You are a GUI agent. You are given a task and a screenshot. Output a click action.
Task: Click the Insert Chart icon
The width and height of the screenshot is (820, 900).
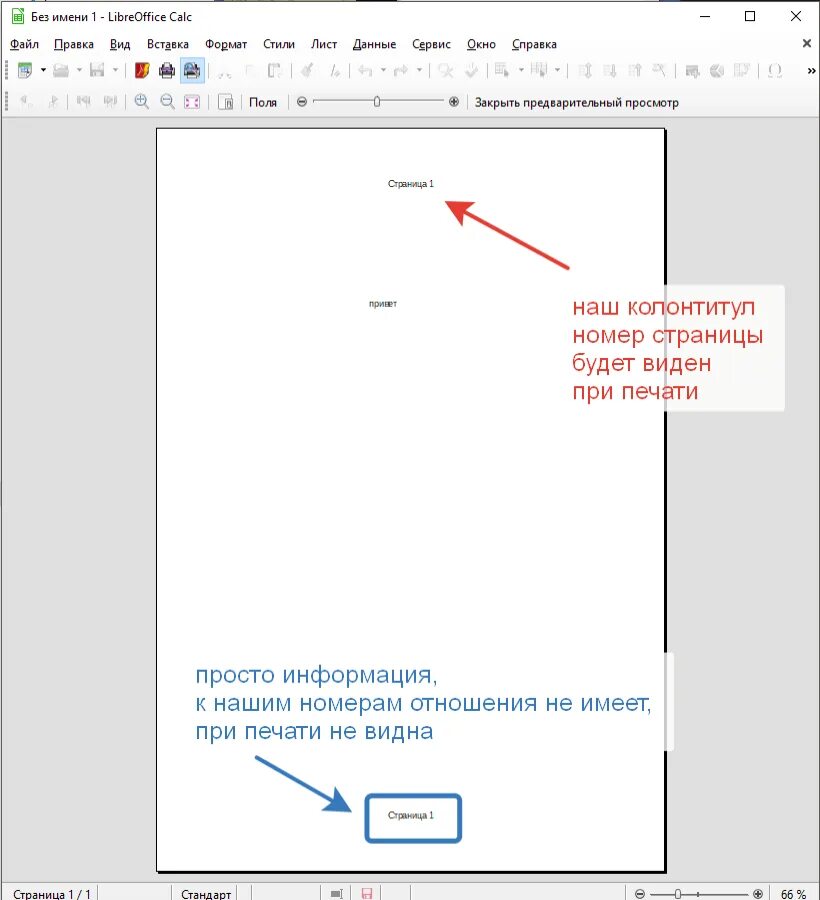(x=717, y=71)
